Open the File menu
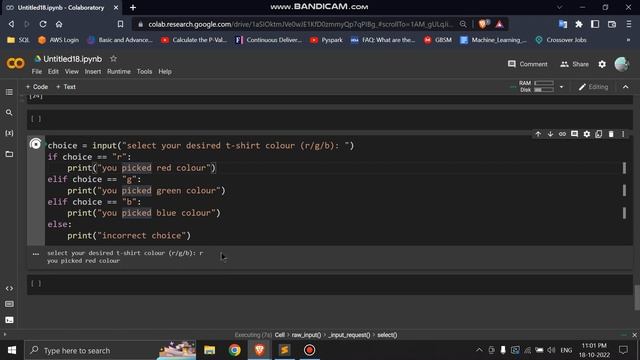 point(37,71)
